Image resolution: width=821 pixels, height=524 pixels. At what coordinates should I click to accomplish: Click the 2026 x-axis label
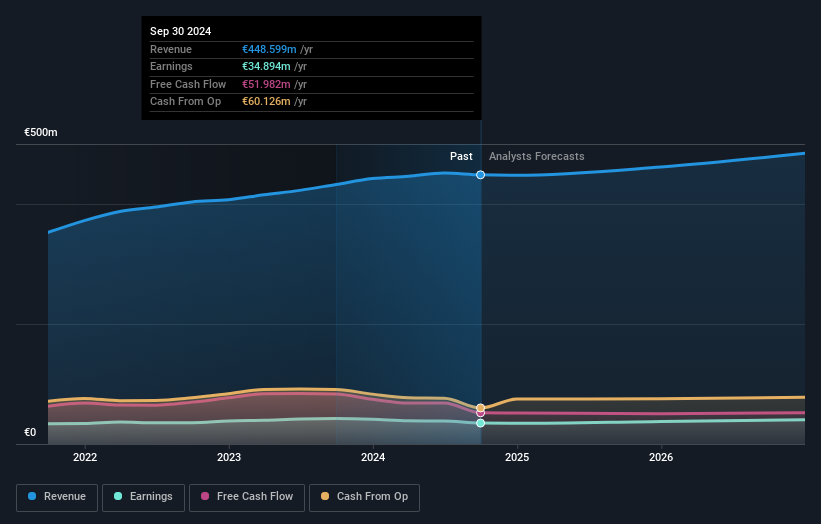[661, 457]
